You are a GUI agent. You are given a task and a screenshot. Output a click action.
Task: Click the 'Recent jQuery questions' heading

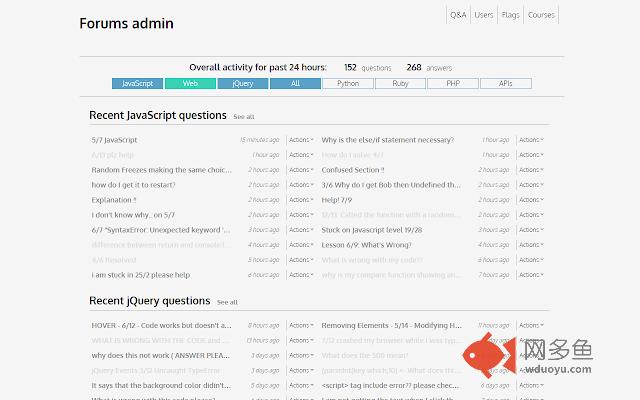[x=150, y=301]
